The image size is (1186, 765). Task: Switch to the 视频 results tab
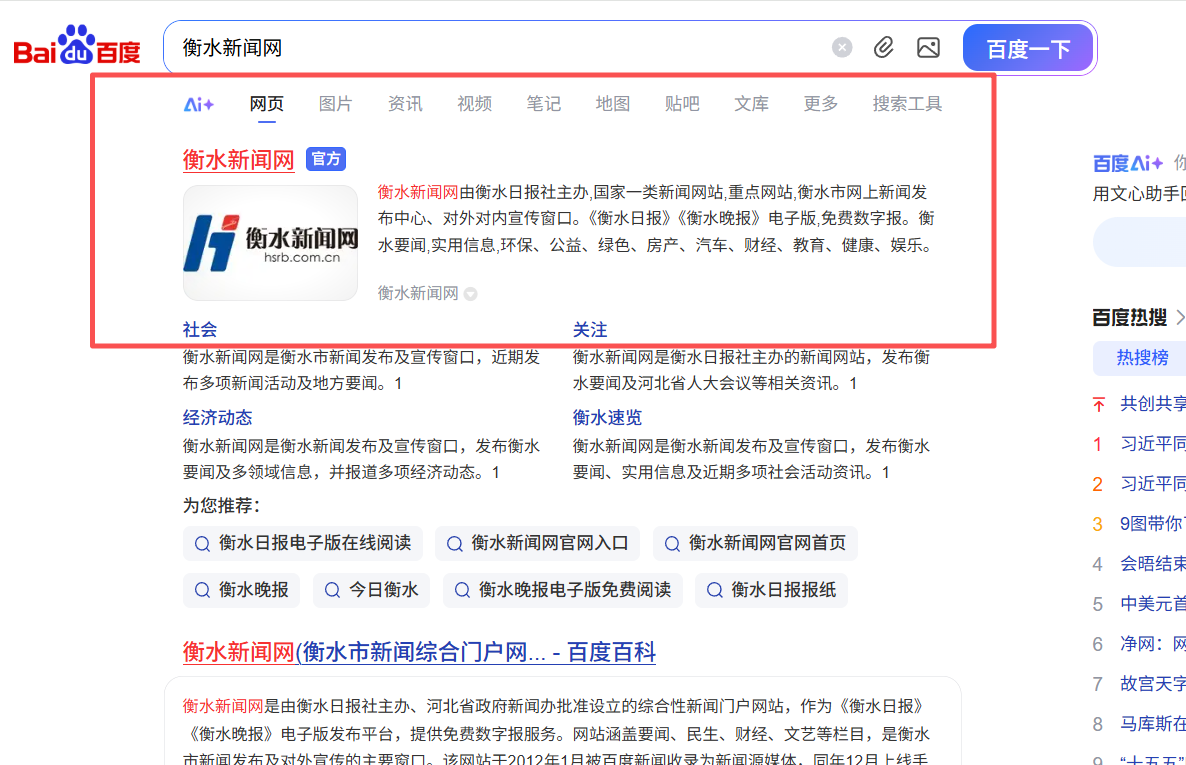473,103
